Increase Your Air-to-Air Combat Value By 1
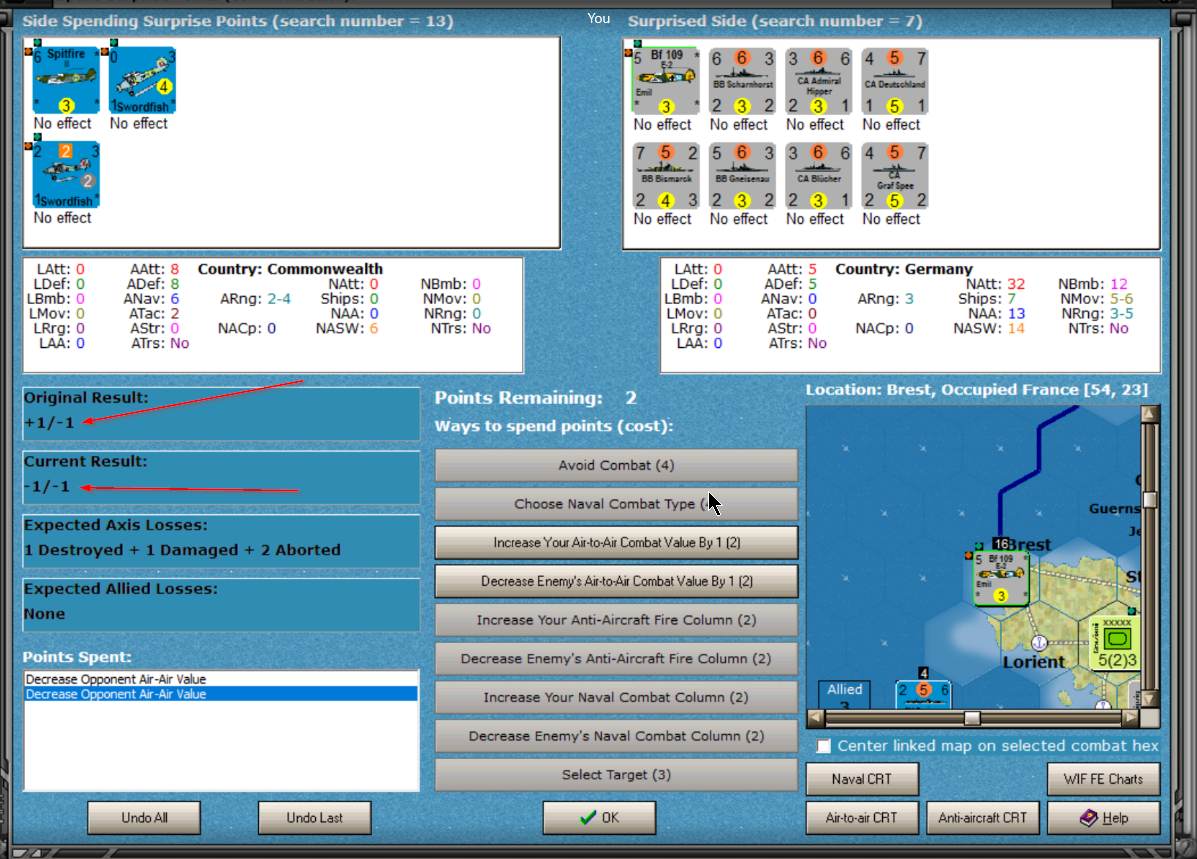The image size is (1197, 859). 616,542
